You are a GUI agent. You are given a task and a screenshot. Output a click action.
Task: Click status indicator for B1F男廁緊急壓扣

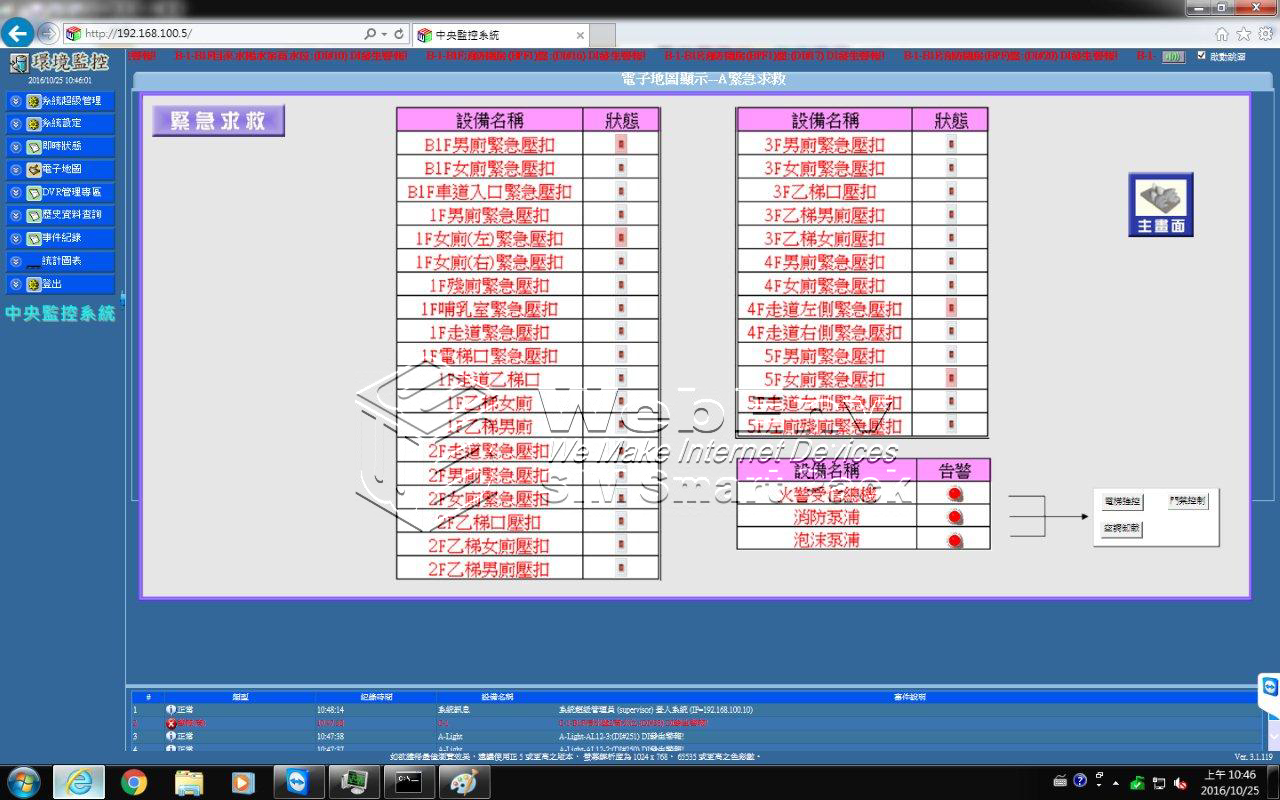621,144
